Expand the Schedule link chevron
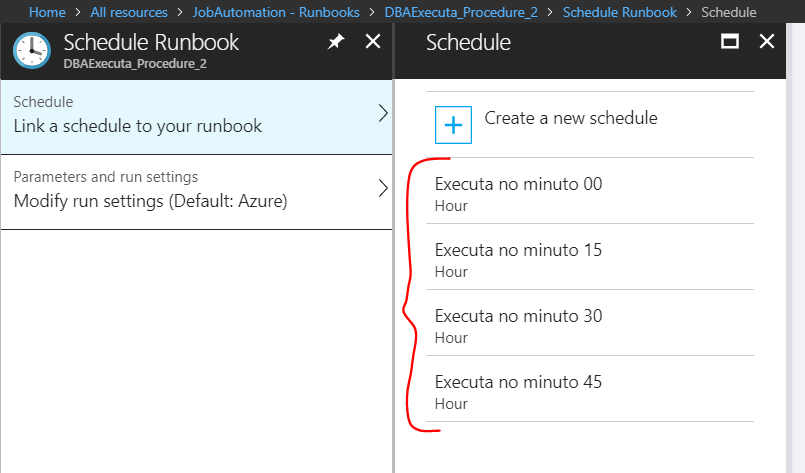The height and width of the screenshot is (473, 805). click(382, 114)
